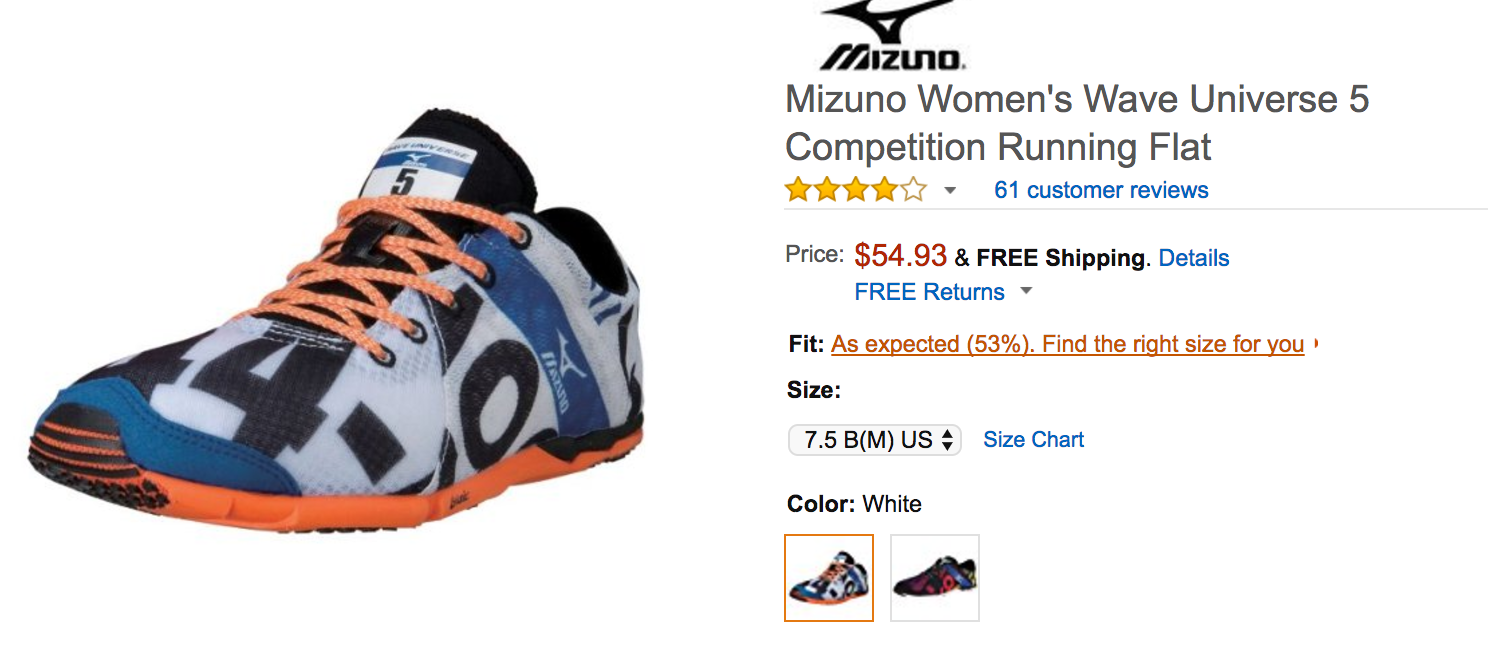The height and width of the screenshot is (648, 1488).
Task: Open the FREE Returns dropdown arrow
Action: pos(1025,292)
